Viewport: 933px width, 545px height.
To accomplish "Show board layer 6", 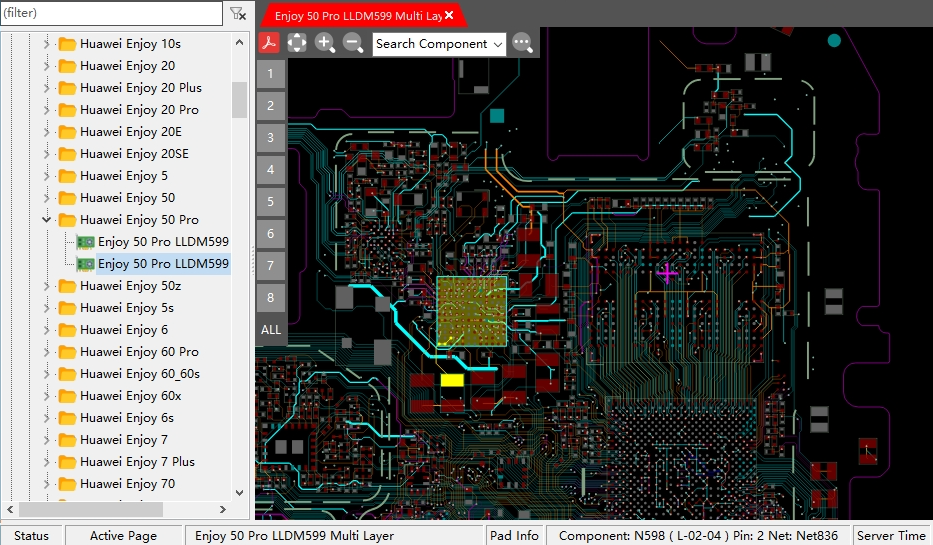I will tap(271, 234).
